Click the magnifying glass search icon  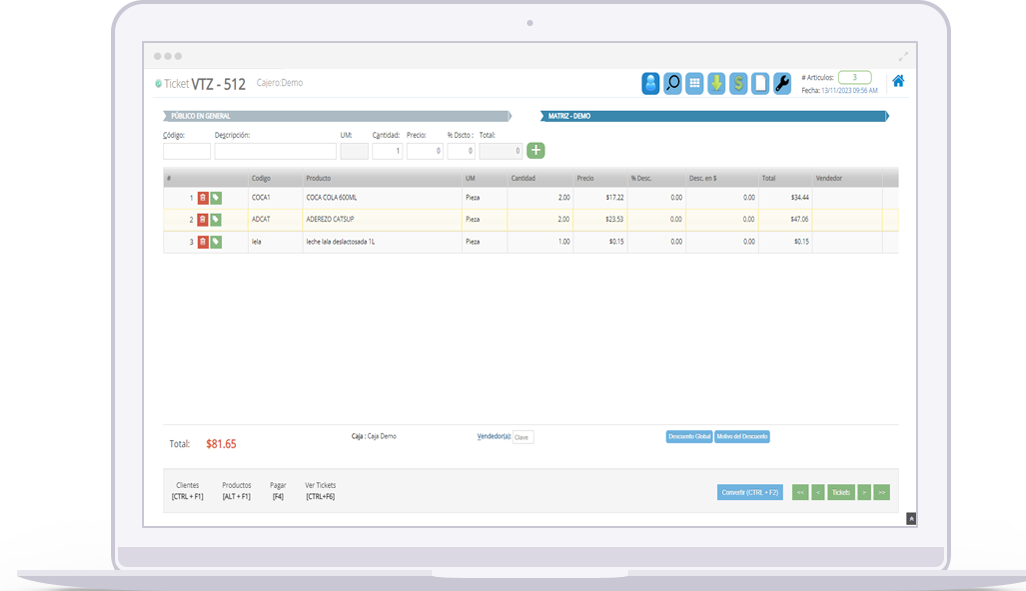click(673, 83)
